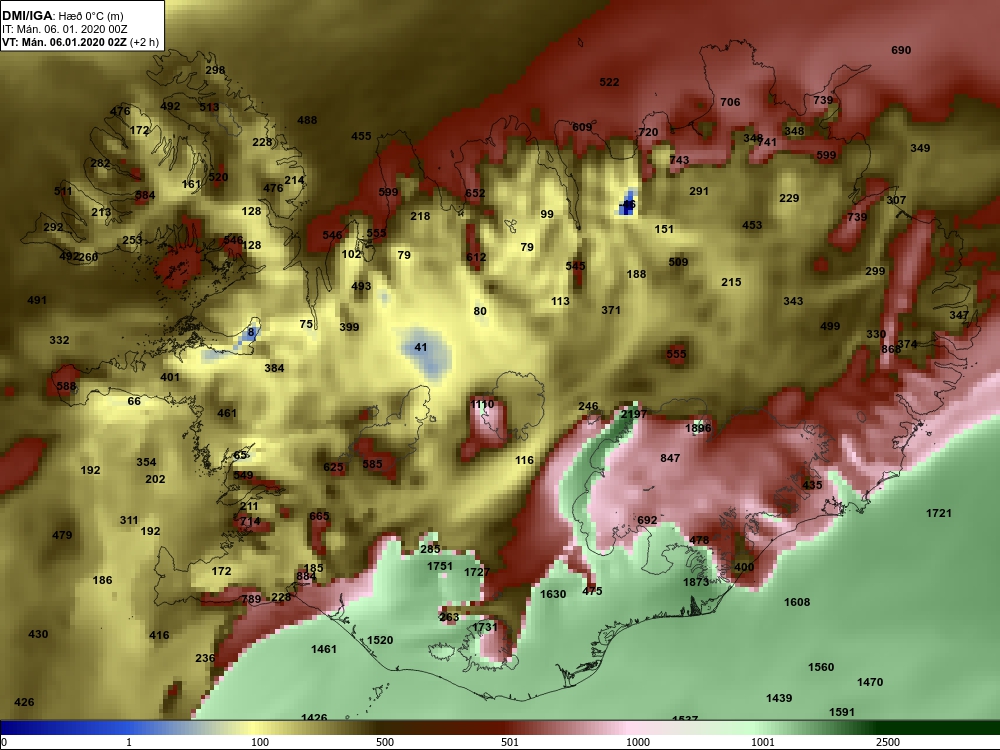
Task: Click the 1001 label on the color scale
Action: pos(762,742)
